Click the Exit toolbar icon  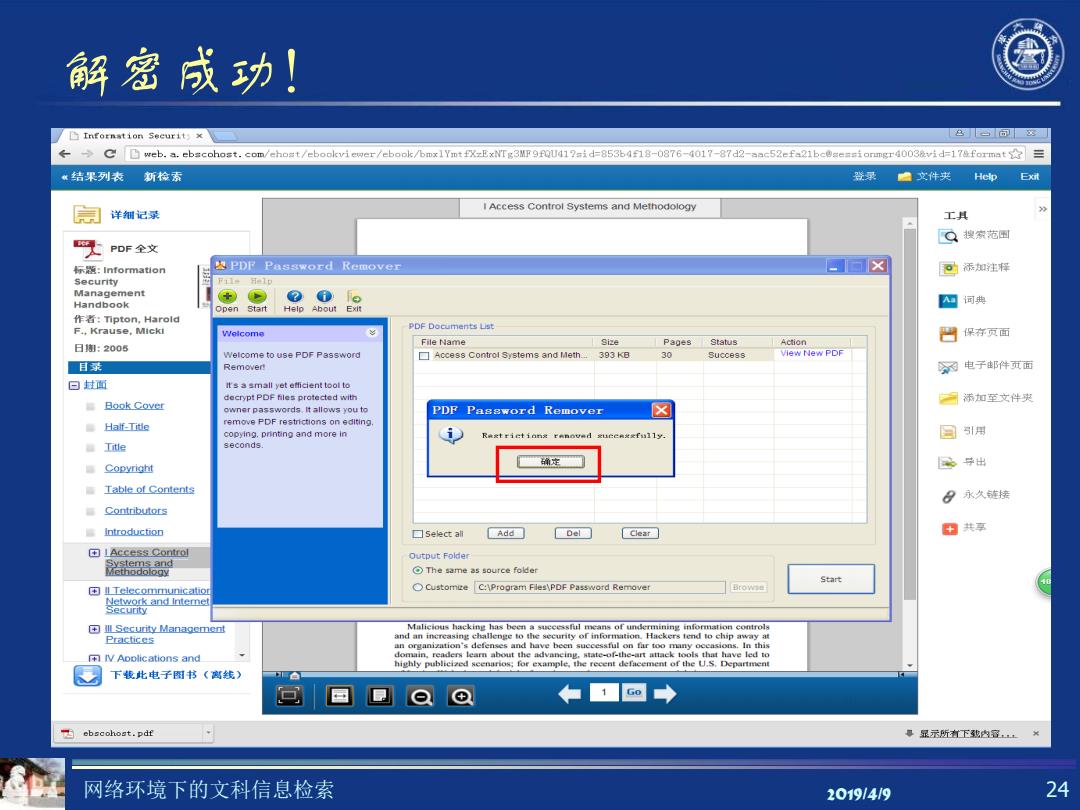(354, 297)
